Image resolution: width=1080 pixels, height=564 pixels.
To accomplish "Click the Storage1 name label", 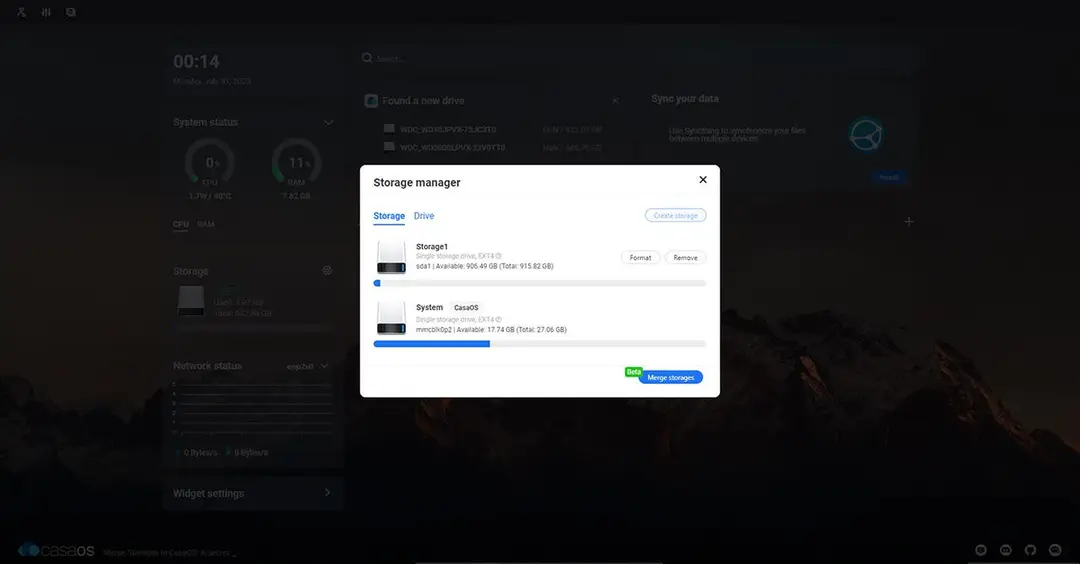I will pyautogui.click(x=432, y=247).
